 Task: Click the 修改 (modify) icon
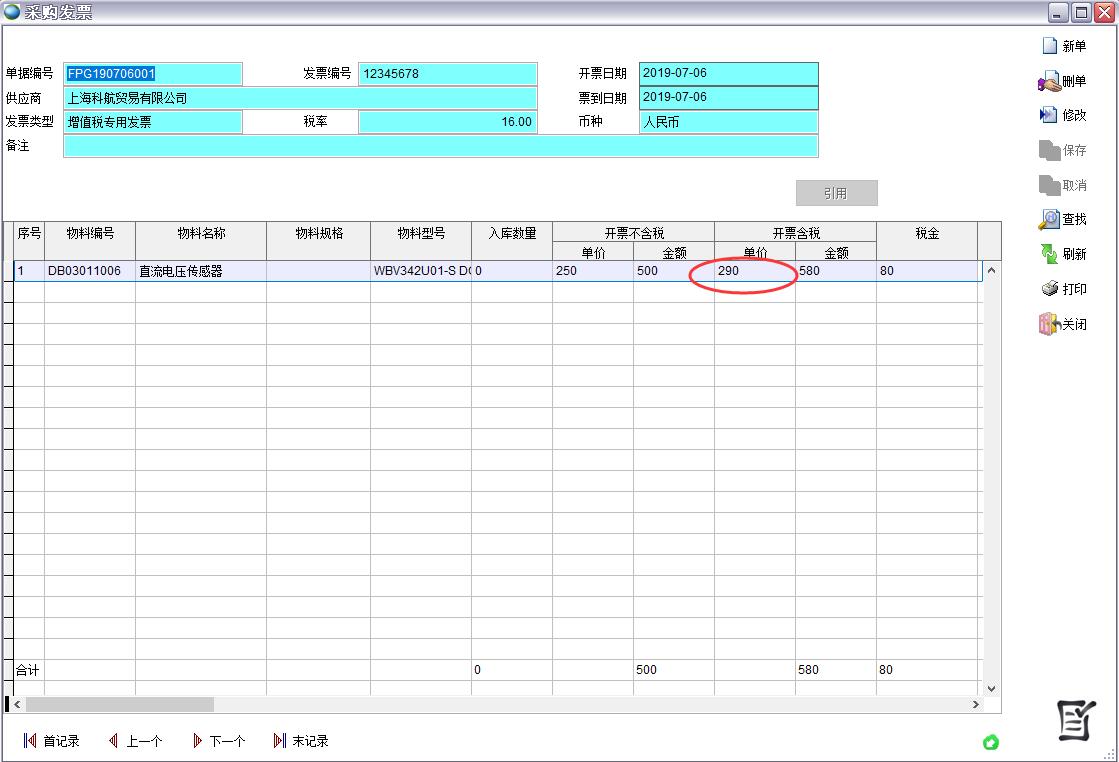(1049, 115)
